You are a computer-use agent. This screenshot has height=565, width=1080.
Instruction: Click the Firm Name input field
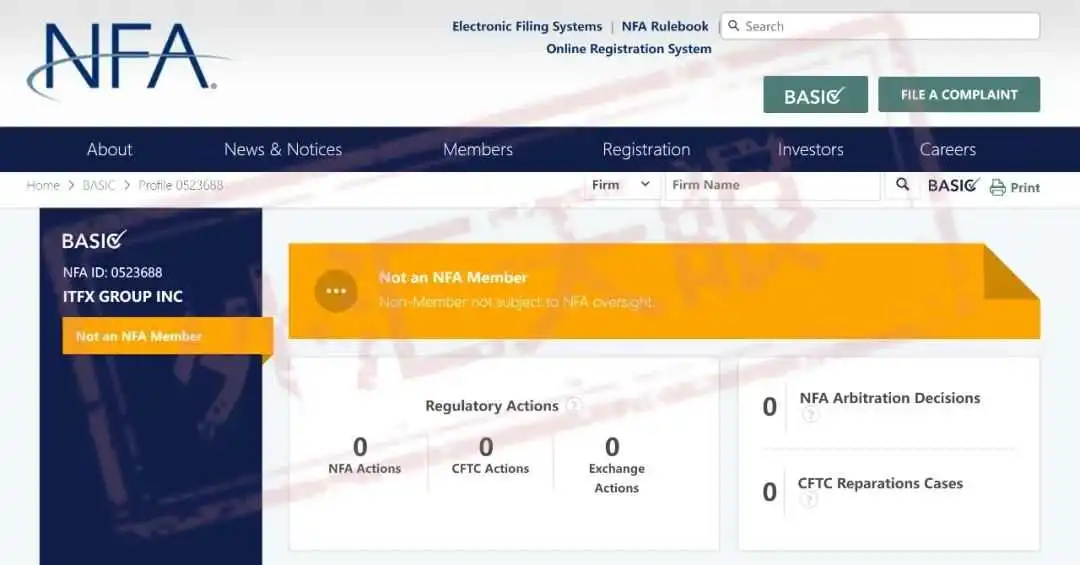coord(772,185)
